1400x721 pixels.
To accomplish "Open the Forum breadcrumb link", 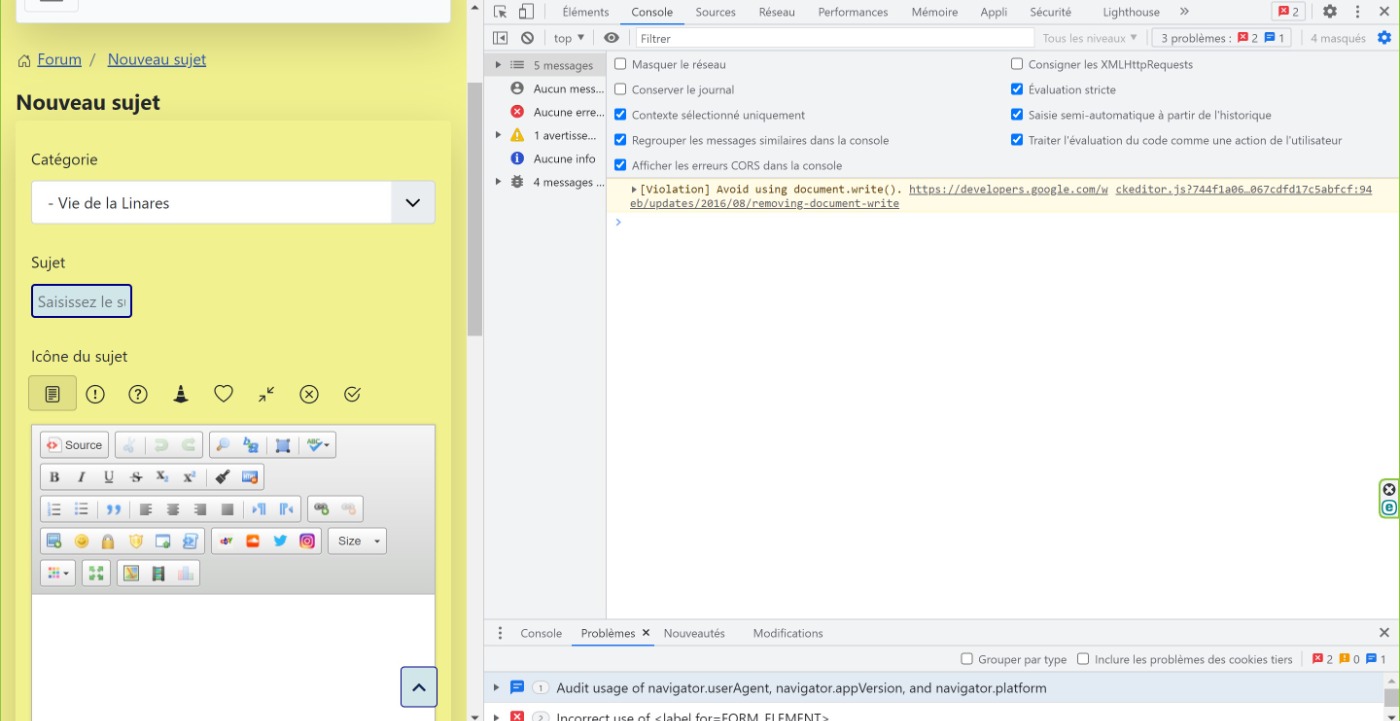I will click(x=59, y=59).
